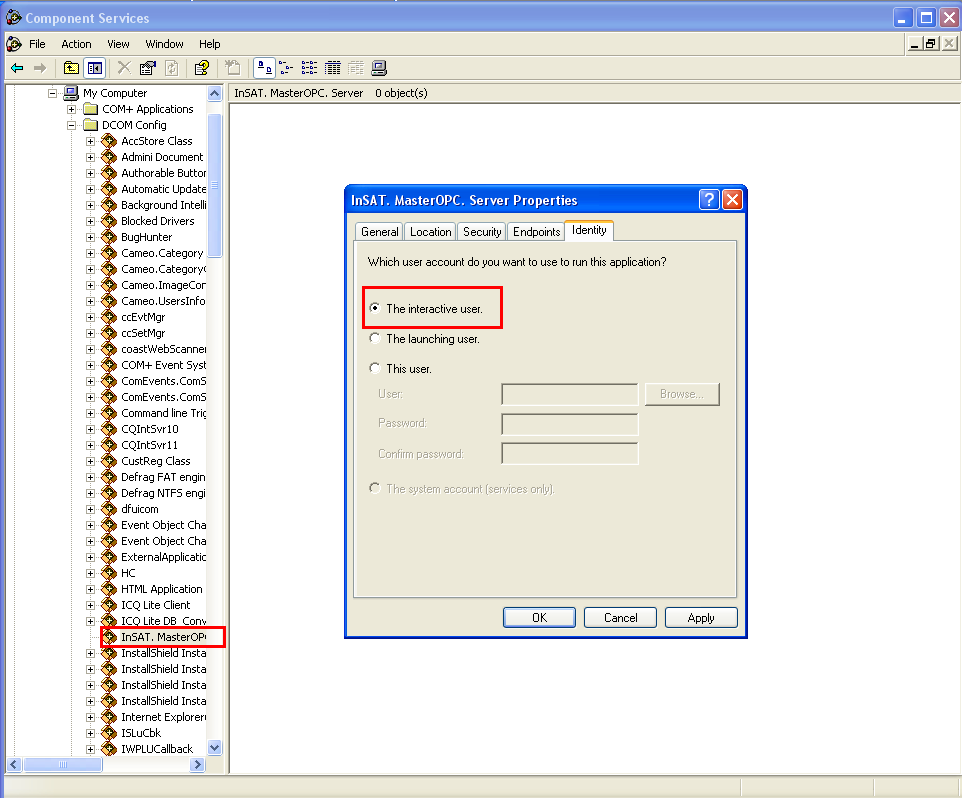Click the tree scroll down arrow
This screenshot has height=798, width=962.
pos(214,748)
